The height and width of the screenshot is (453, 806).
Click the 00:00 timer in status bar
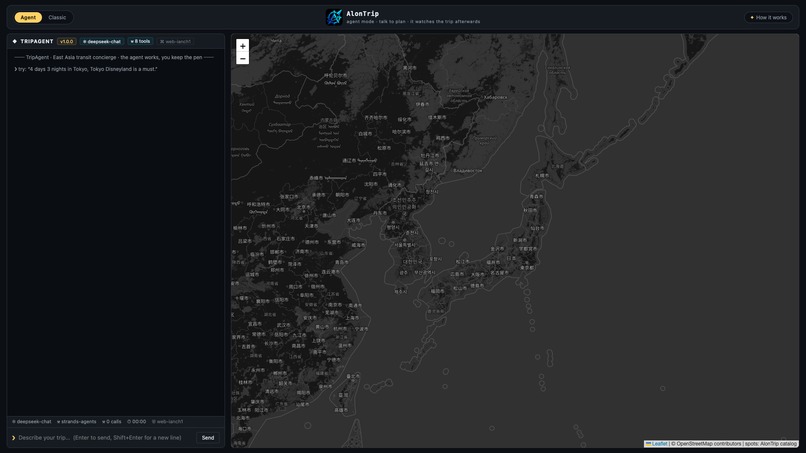(x=137, y=422)
